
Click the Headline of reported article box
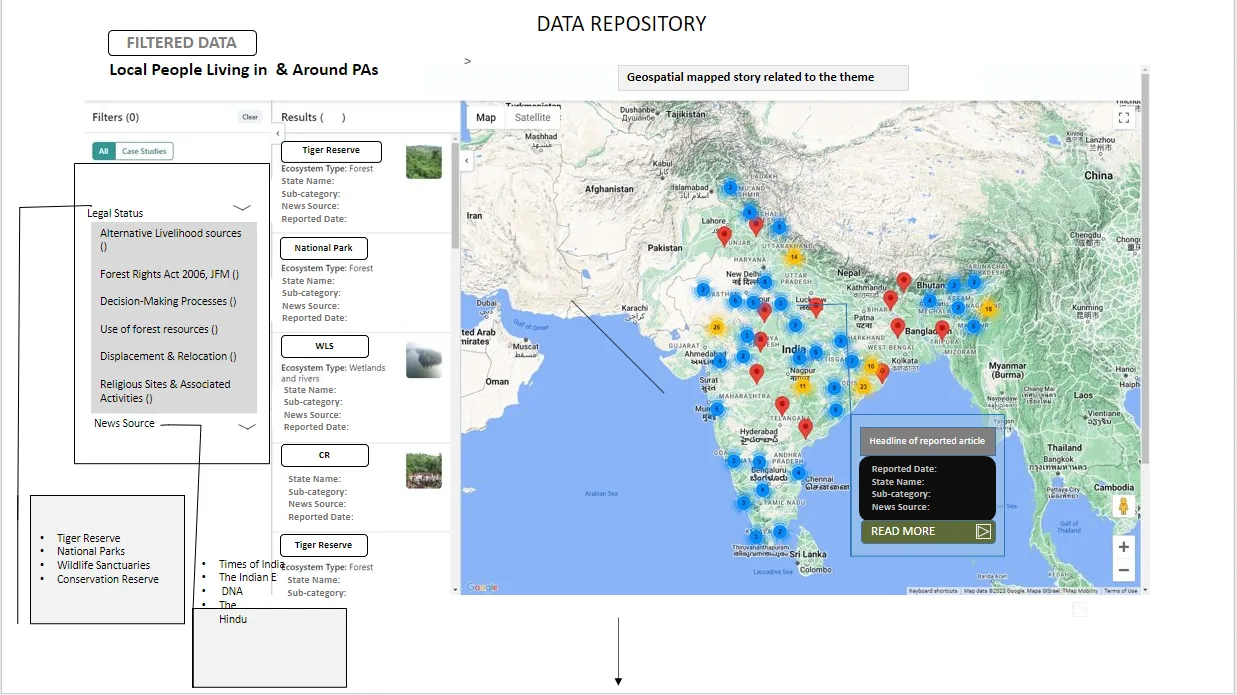(x=927, y=441)
